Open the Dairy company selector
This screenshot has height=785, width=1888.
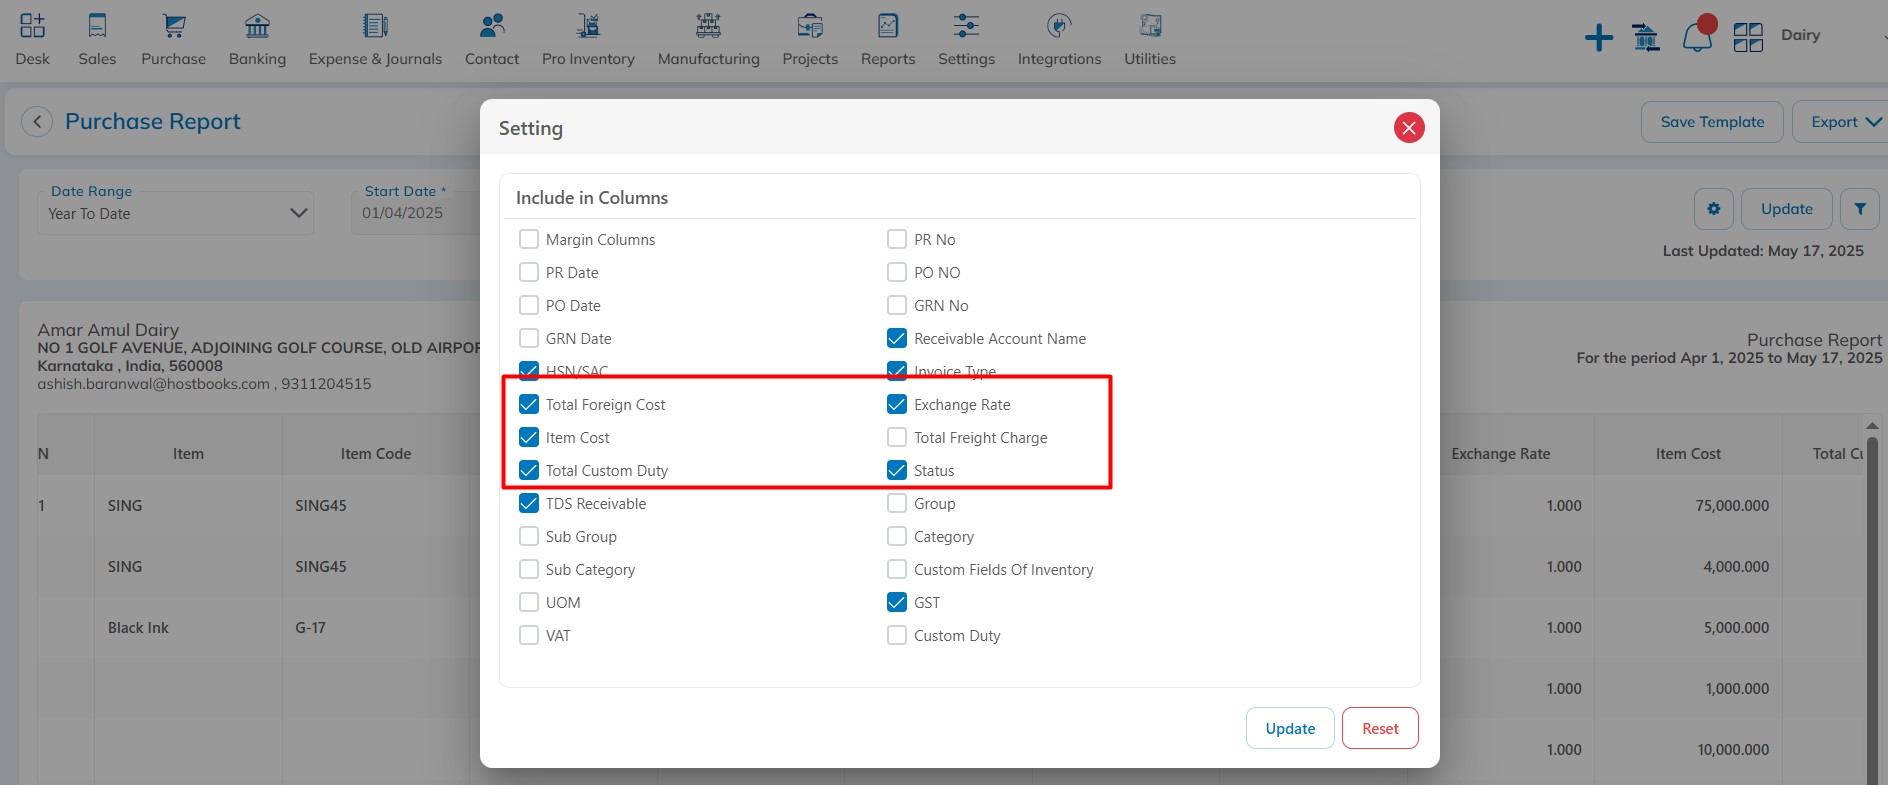pyautogui.click(x=1834, y=35)
